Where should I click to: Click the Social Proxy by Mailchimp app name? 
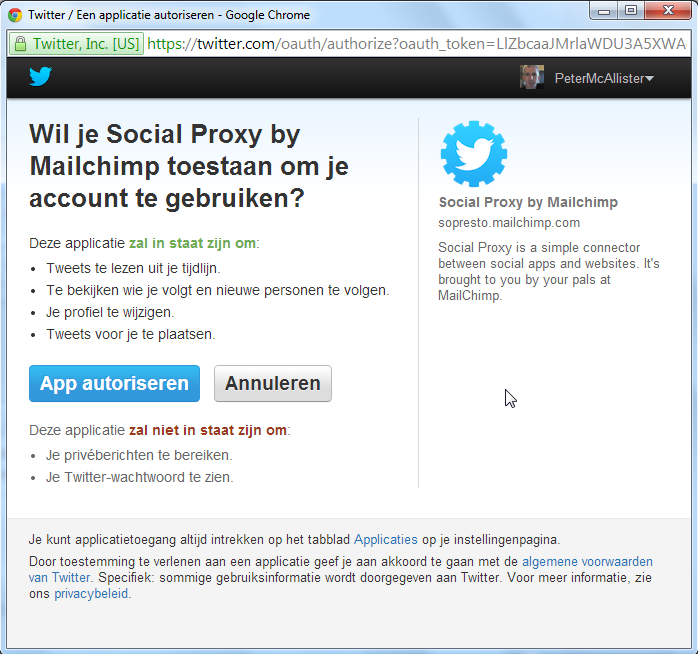(528, 202)
